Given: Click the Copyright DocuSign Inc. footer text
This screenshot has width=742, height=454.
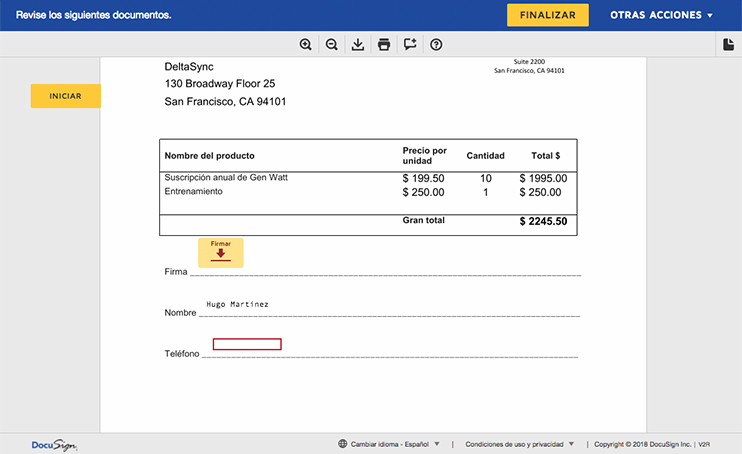Looking at the screenshot, I should point(643,444).
